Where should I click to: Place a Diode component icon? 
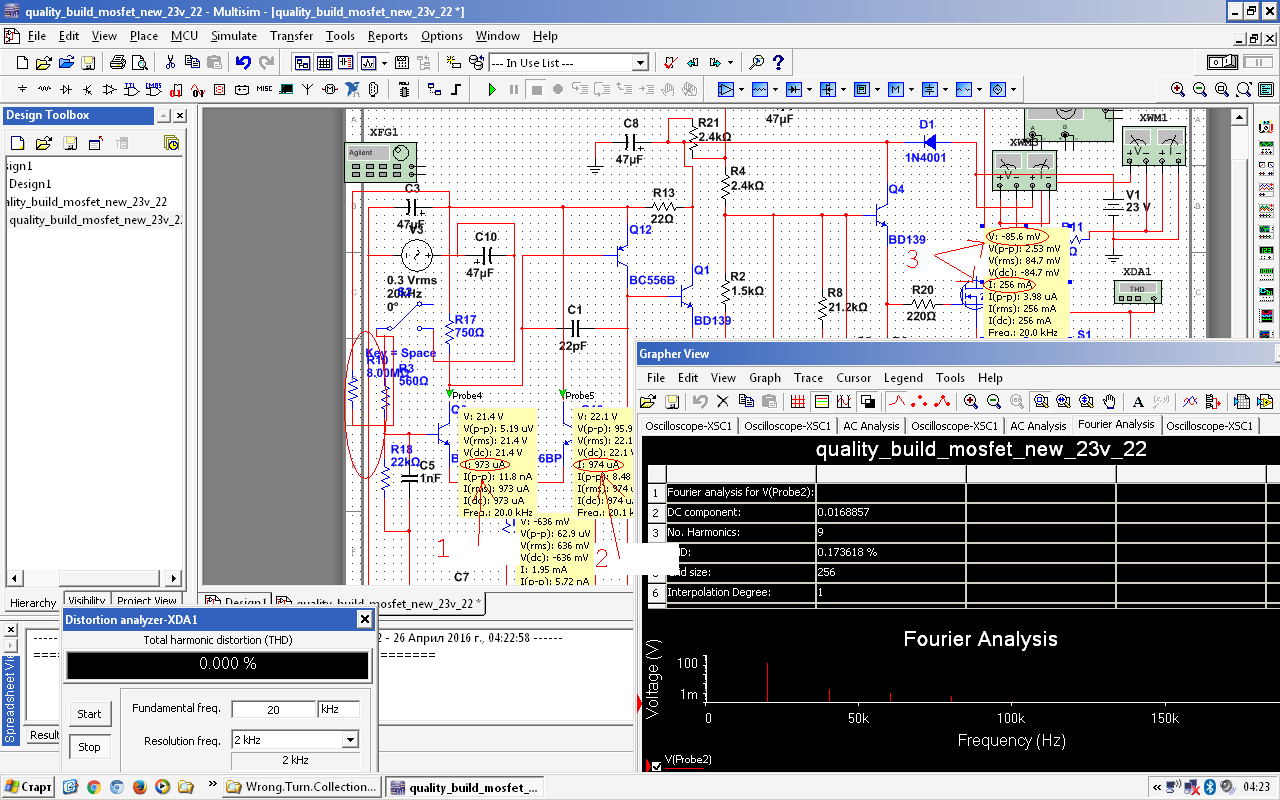pyautogui.click(x=65, y=89)
